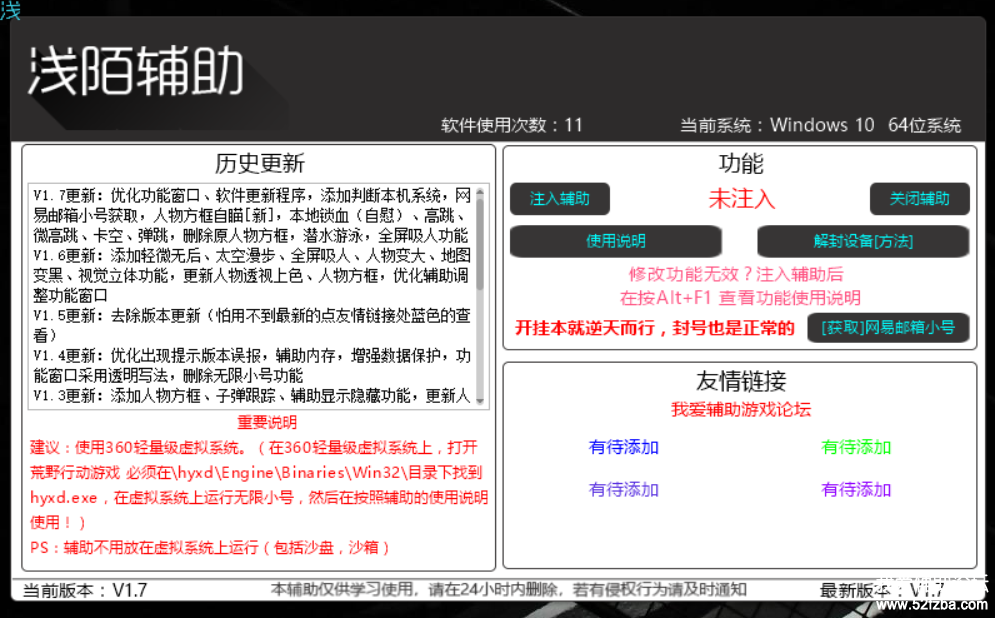Click the 当前系统：Windows 10 64位系统 text
Image resolution: width=995 pixels, height=618 pixels.
point(820,125)
